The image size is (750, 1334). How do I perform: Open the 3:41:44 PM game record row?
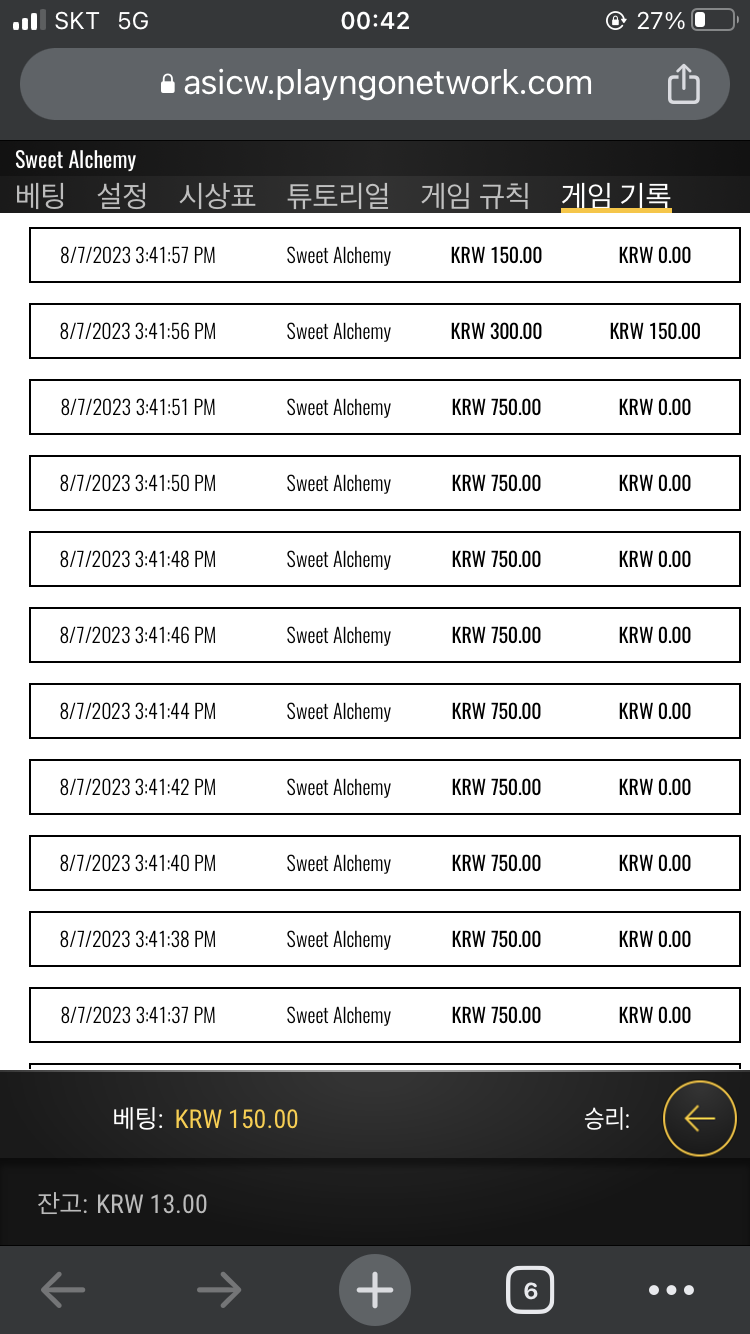(x=385, y=711)
